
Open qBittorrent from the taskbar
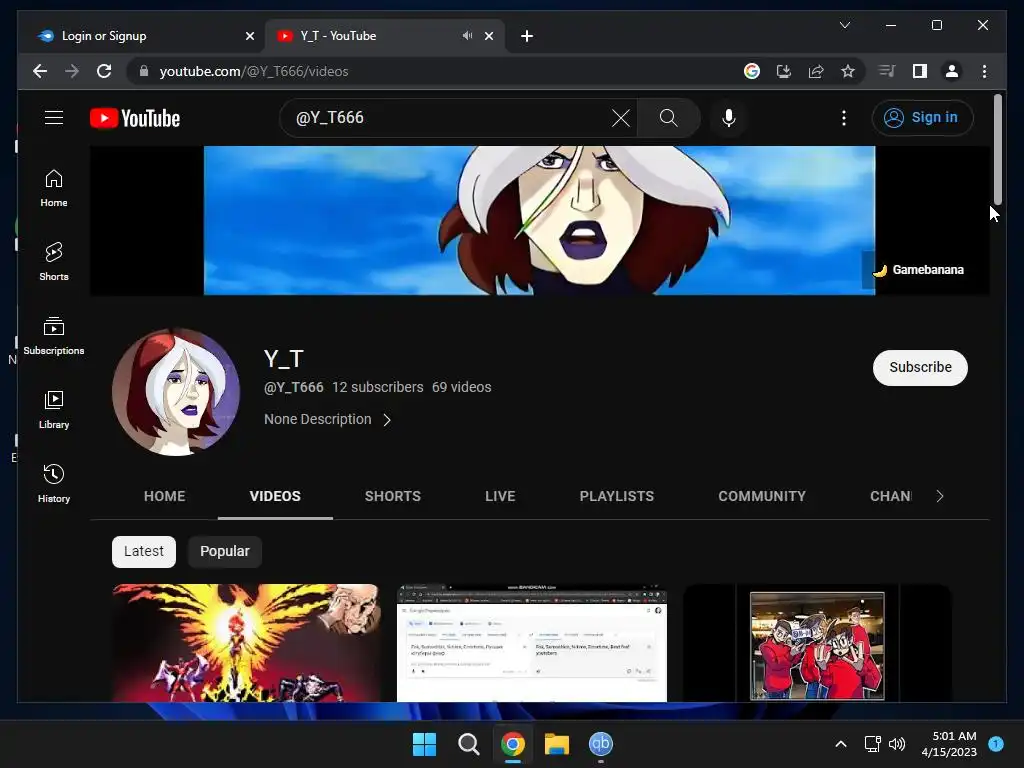(x=601, y=744)
